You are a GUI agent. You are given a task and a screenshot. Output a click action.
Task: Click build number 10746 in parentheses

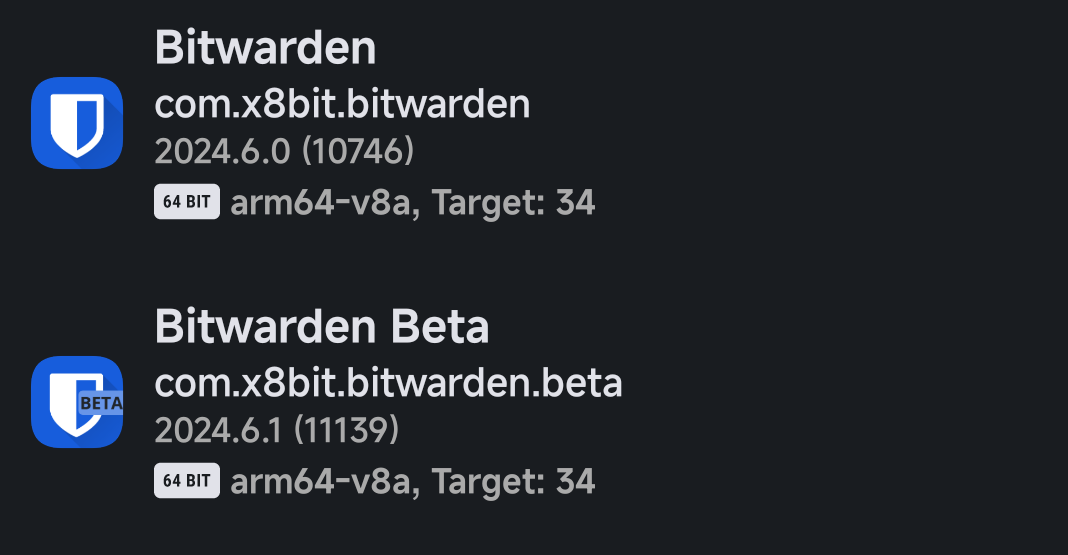click(x=358, y=151)
